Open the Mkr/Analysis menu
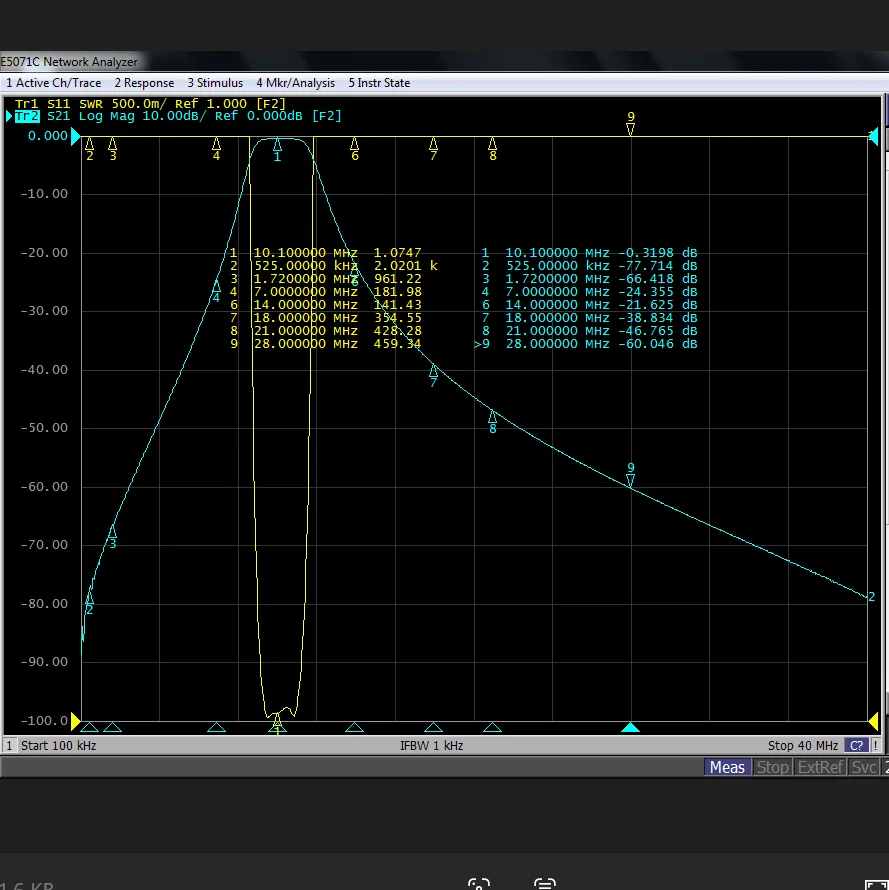 [295, 83]
